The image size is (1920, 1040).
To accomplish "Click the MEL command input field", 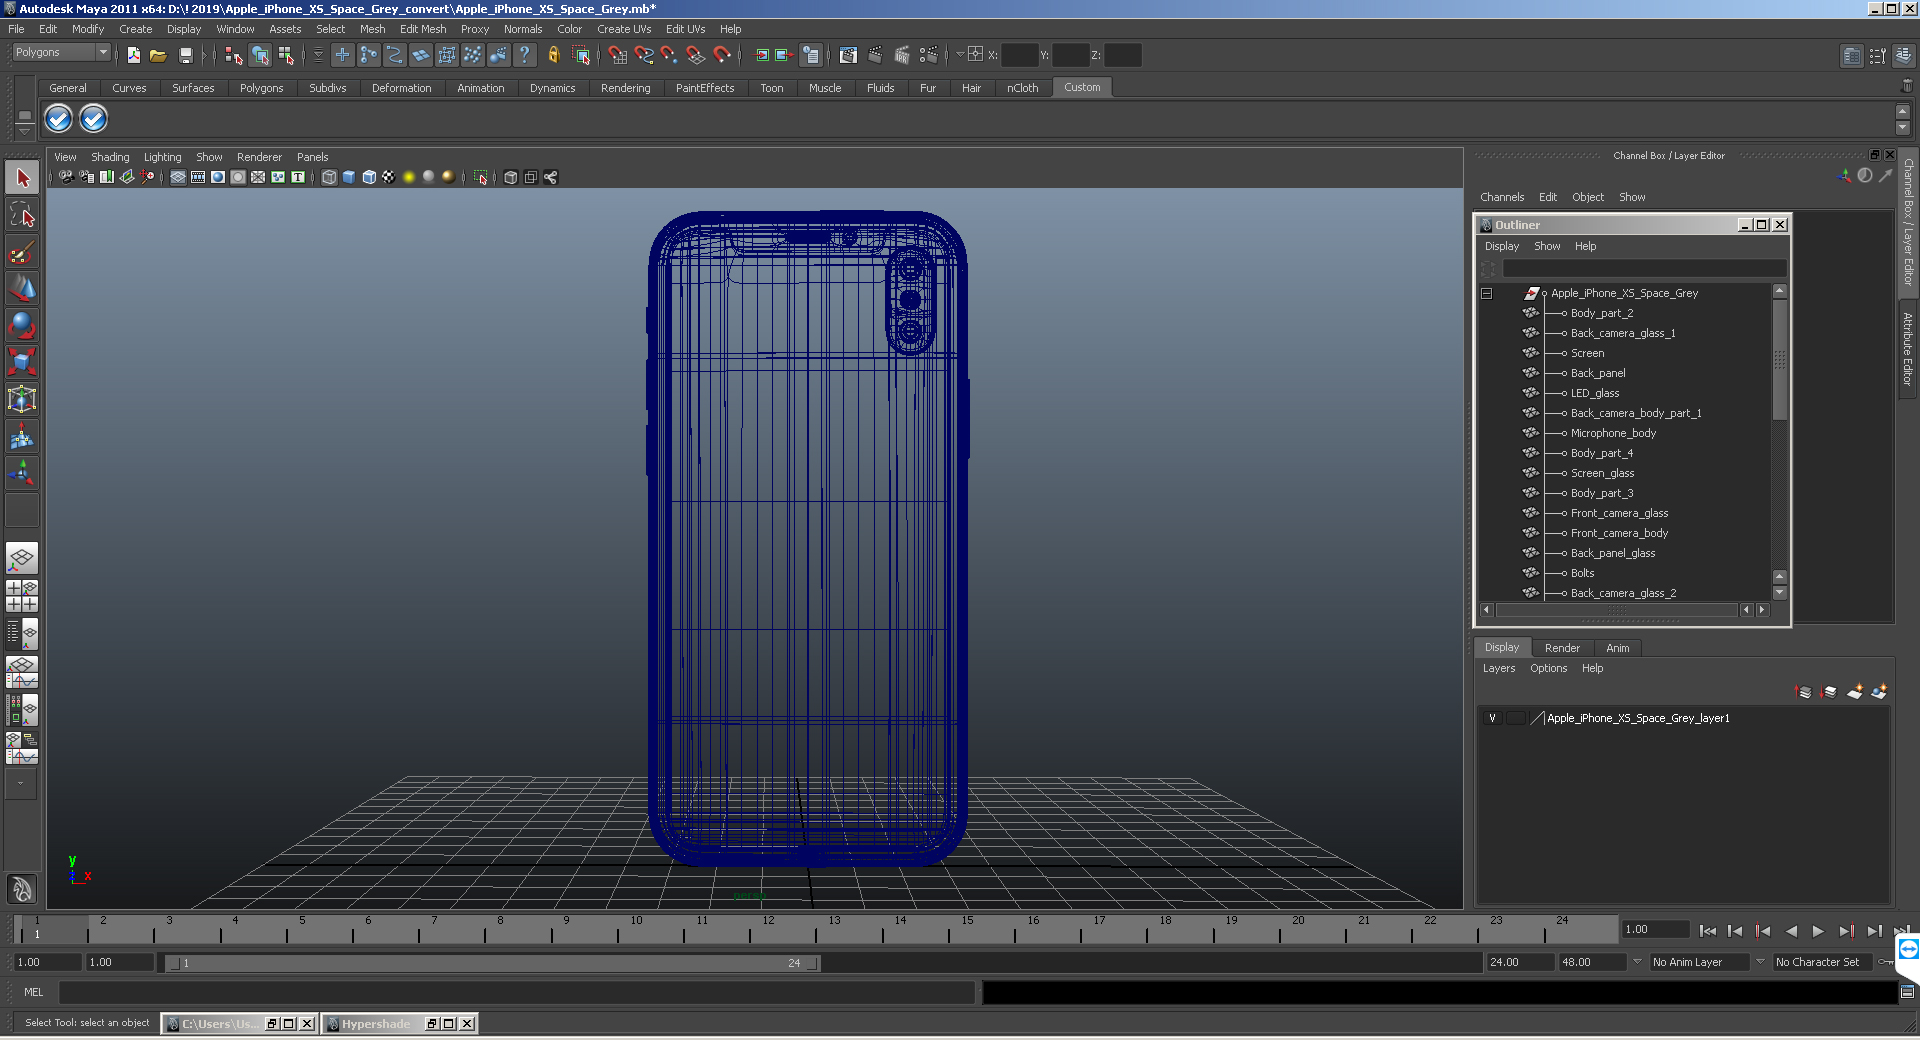I will click(517, 992).
